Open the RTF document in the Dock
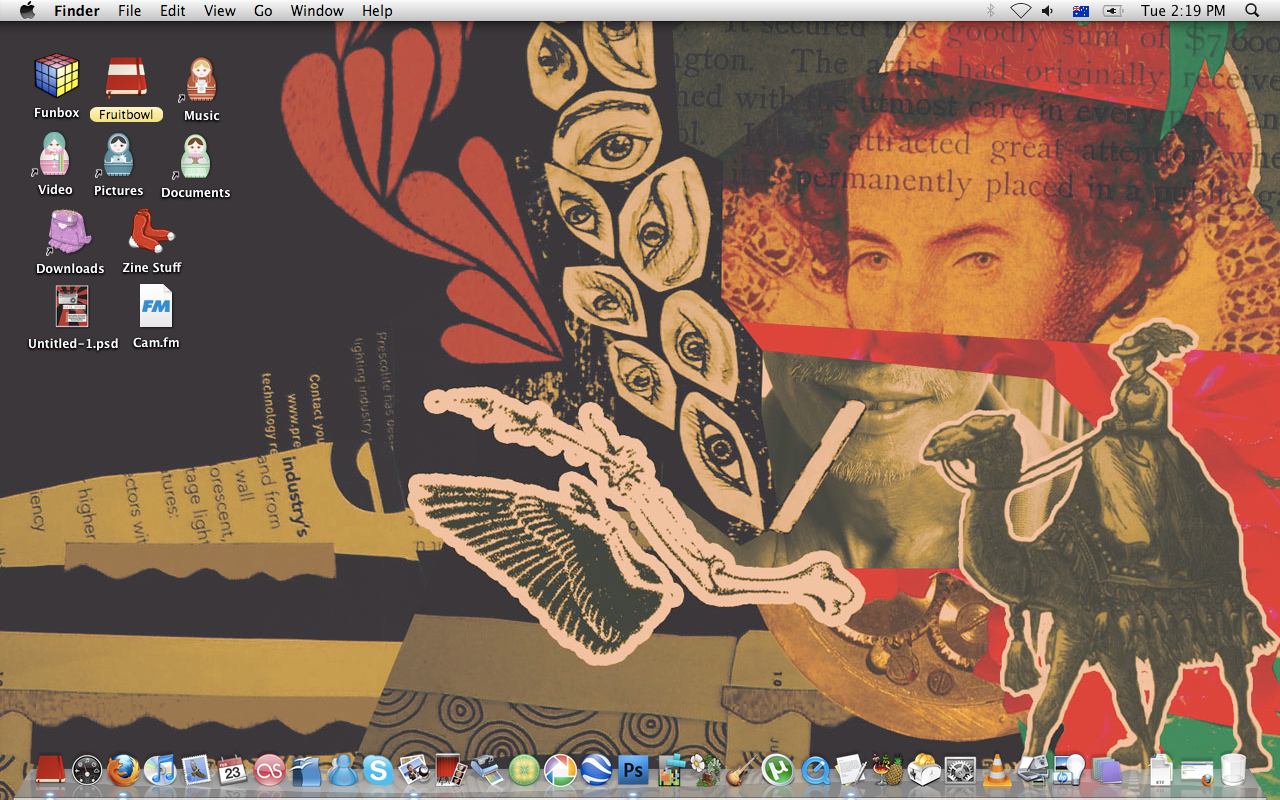 pyautogui.click(x=1161, y=770)
